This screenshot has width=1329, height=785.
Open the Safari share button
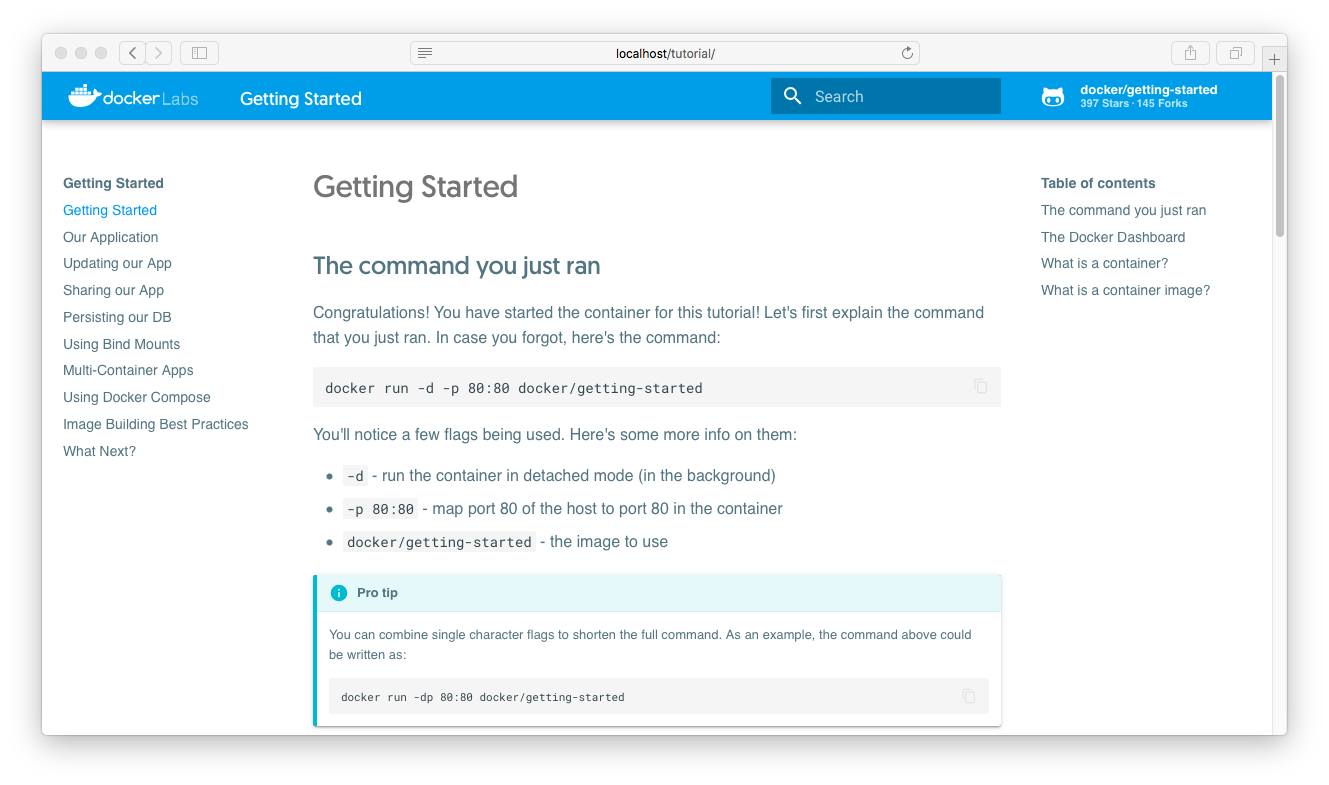[1190, 53]
